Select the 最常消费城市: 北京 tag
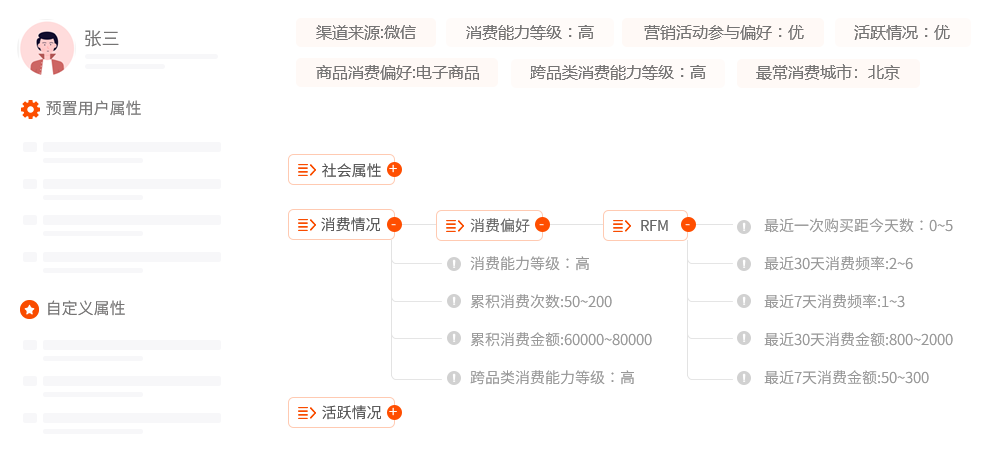Viewport: 1004px width, 460px height. click(x=827, y=73)
